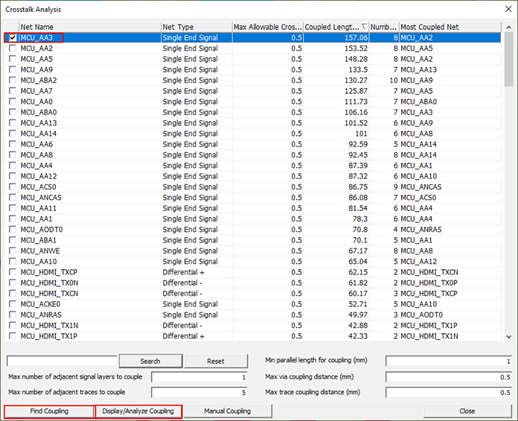The height and width of the screenshot is (421, 518).
Task: Click the Find Coupling button
Action: (x=49, y=411)
